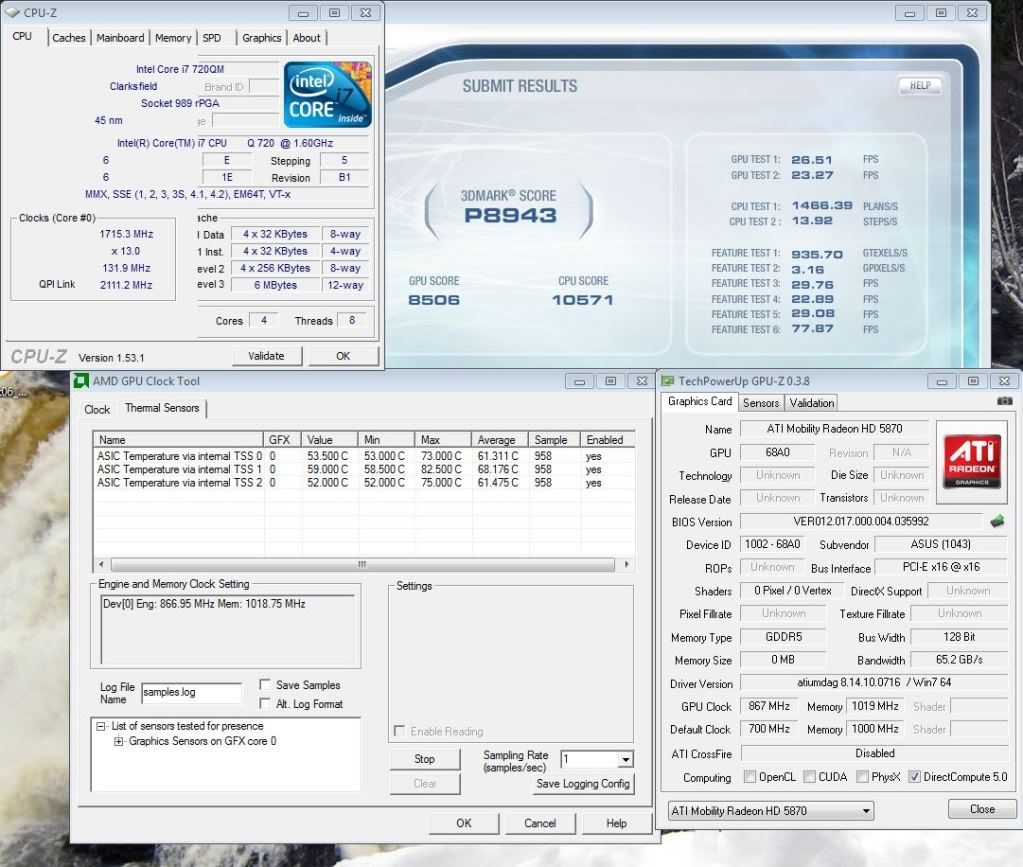The height and width of the screenshot is (867, 1023).
Task: Click the Max column header
Action: pyautogui.click(x=442, y=440)
